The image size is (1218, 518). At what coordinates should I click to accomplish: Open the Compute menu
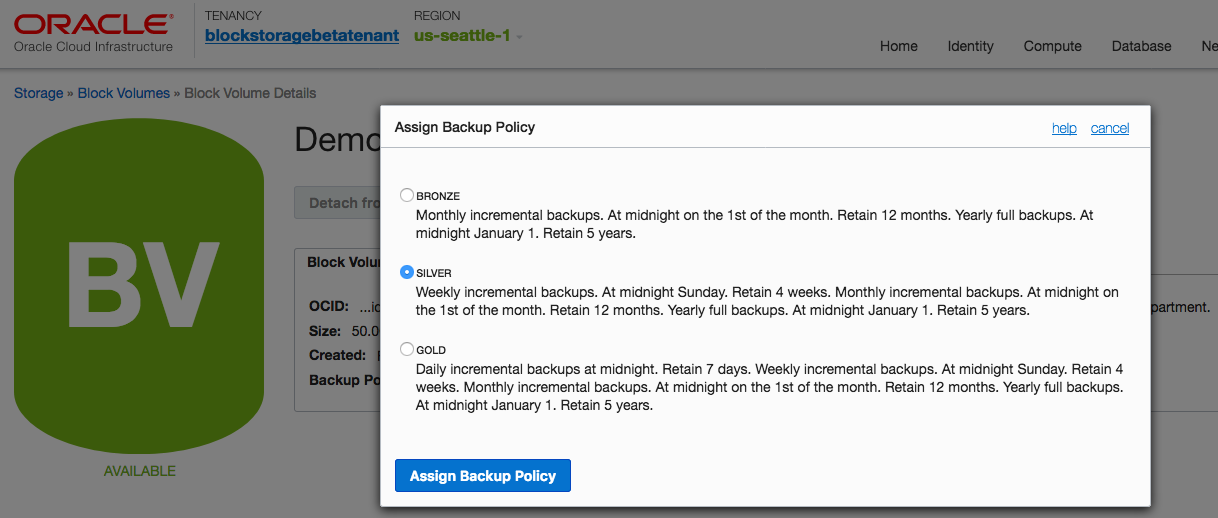click(1052, 46)
